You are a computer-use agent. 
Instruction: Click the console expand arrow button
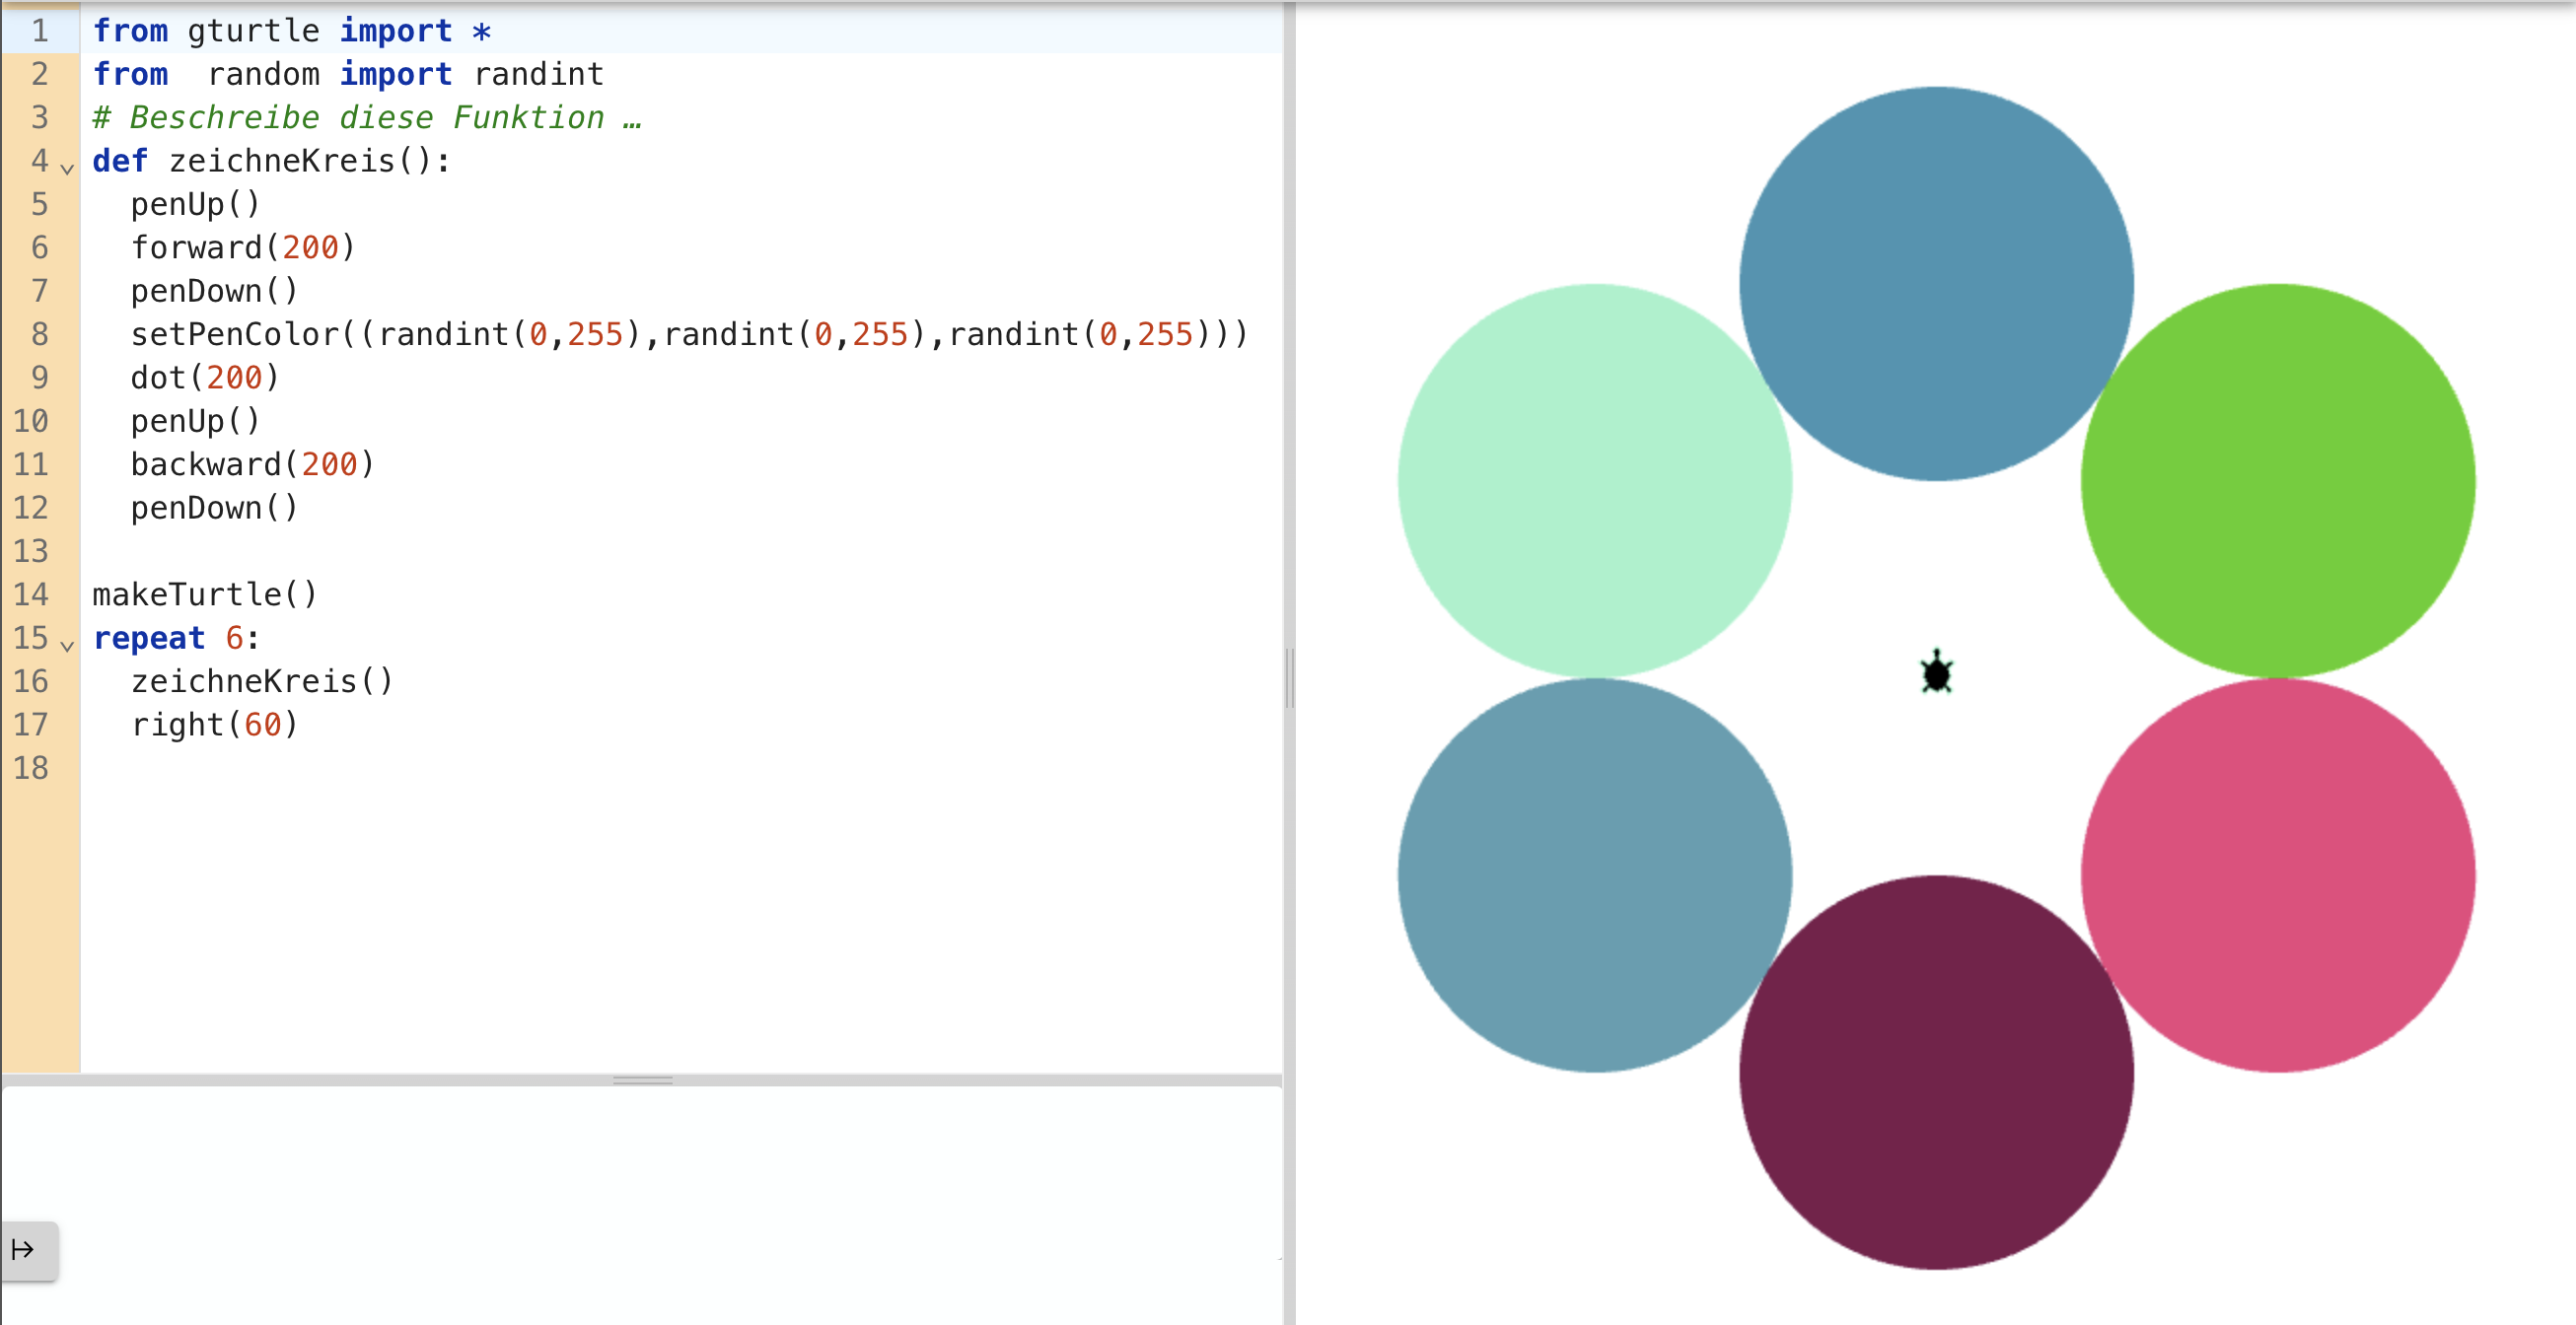(26, 1249)
